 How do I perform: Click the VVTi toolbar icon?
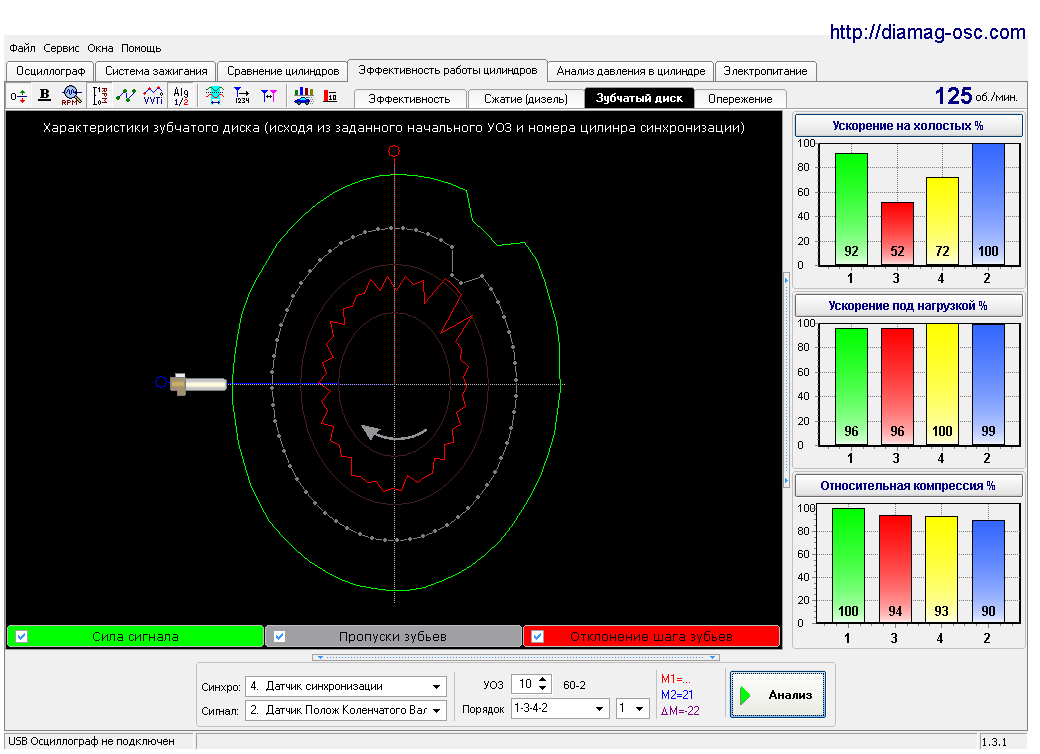point(153,96)
